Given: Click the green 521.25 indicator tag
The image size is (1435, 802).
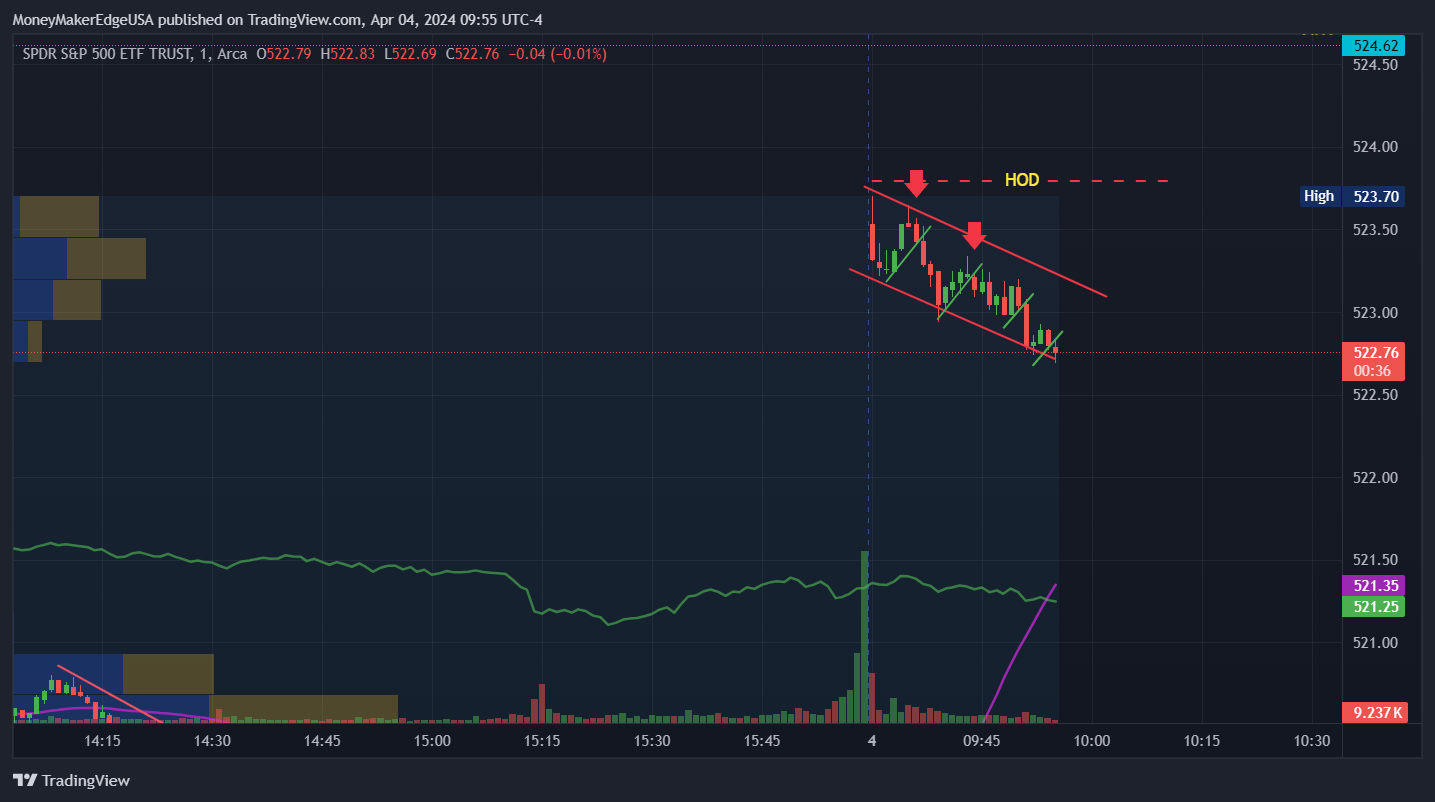Looking at the screenshot, I should point(1375,606).
